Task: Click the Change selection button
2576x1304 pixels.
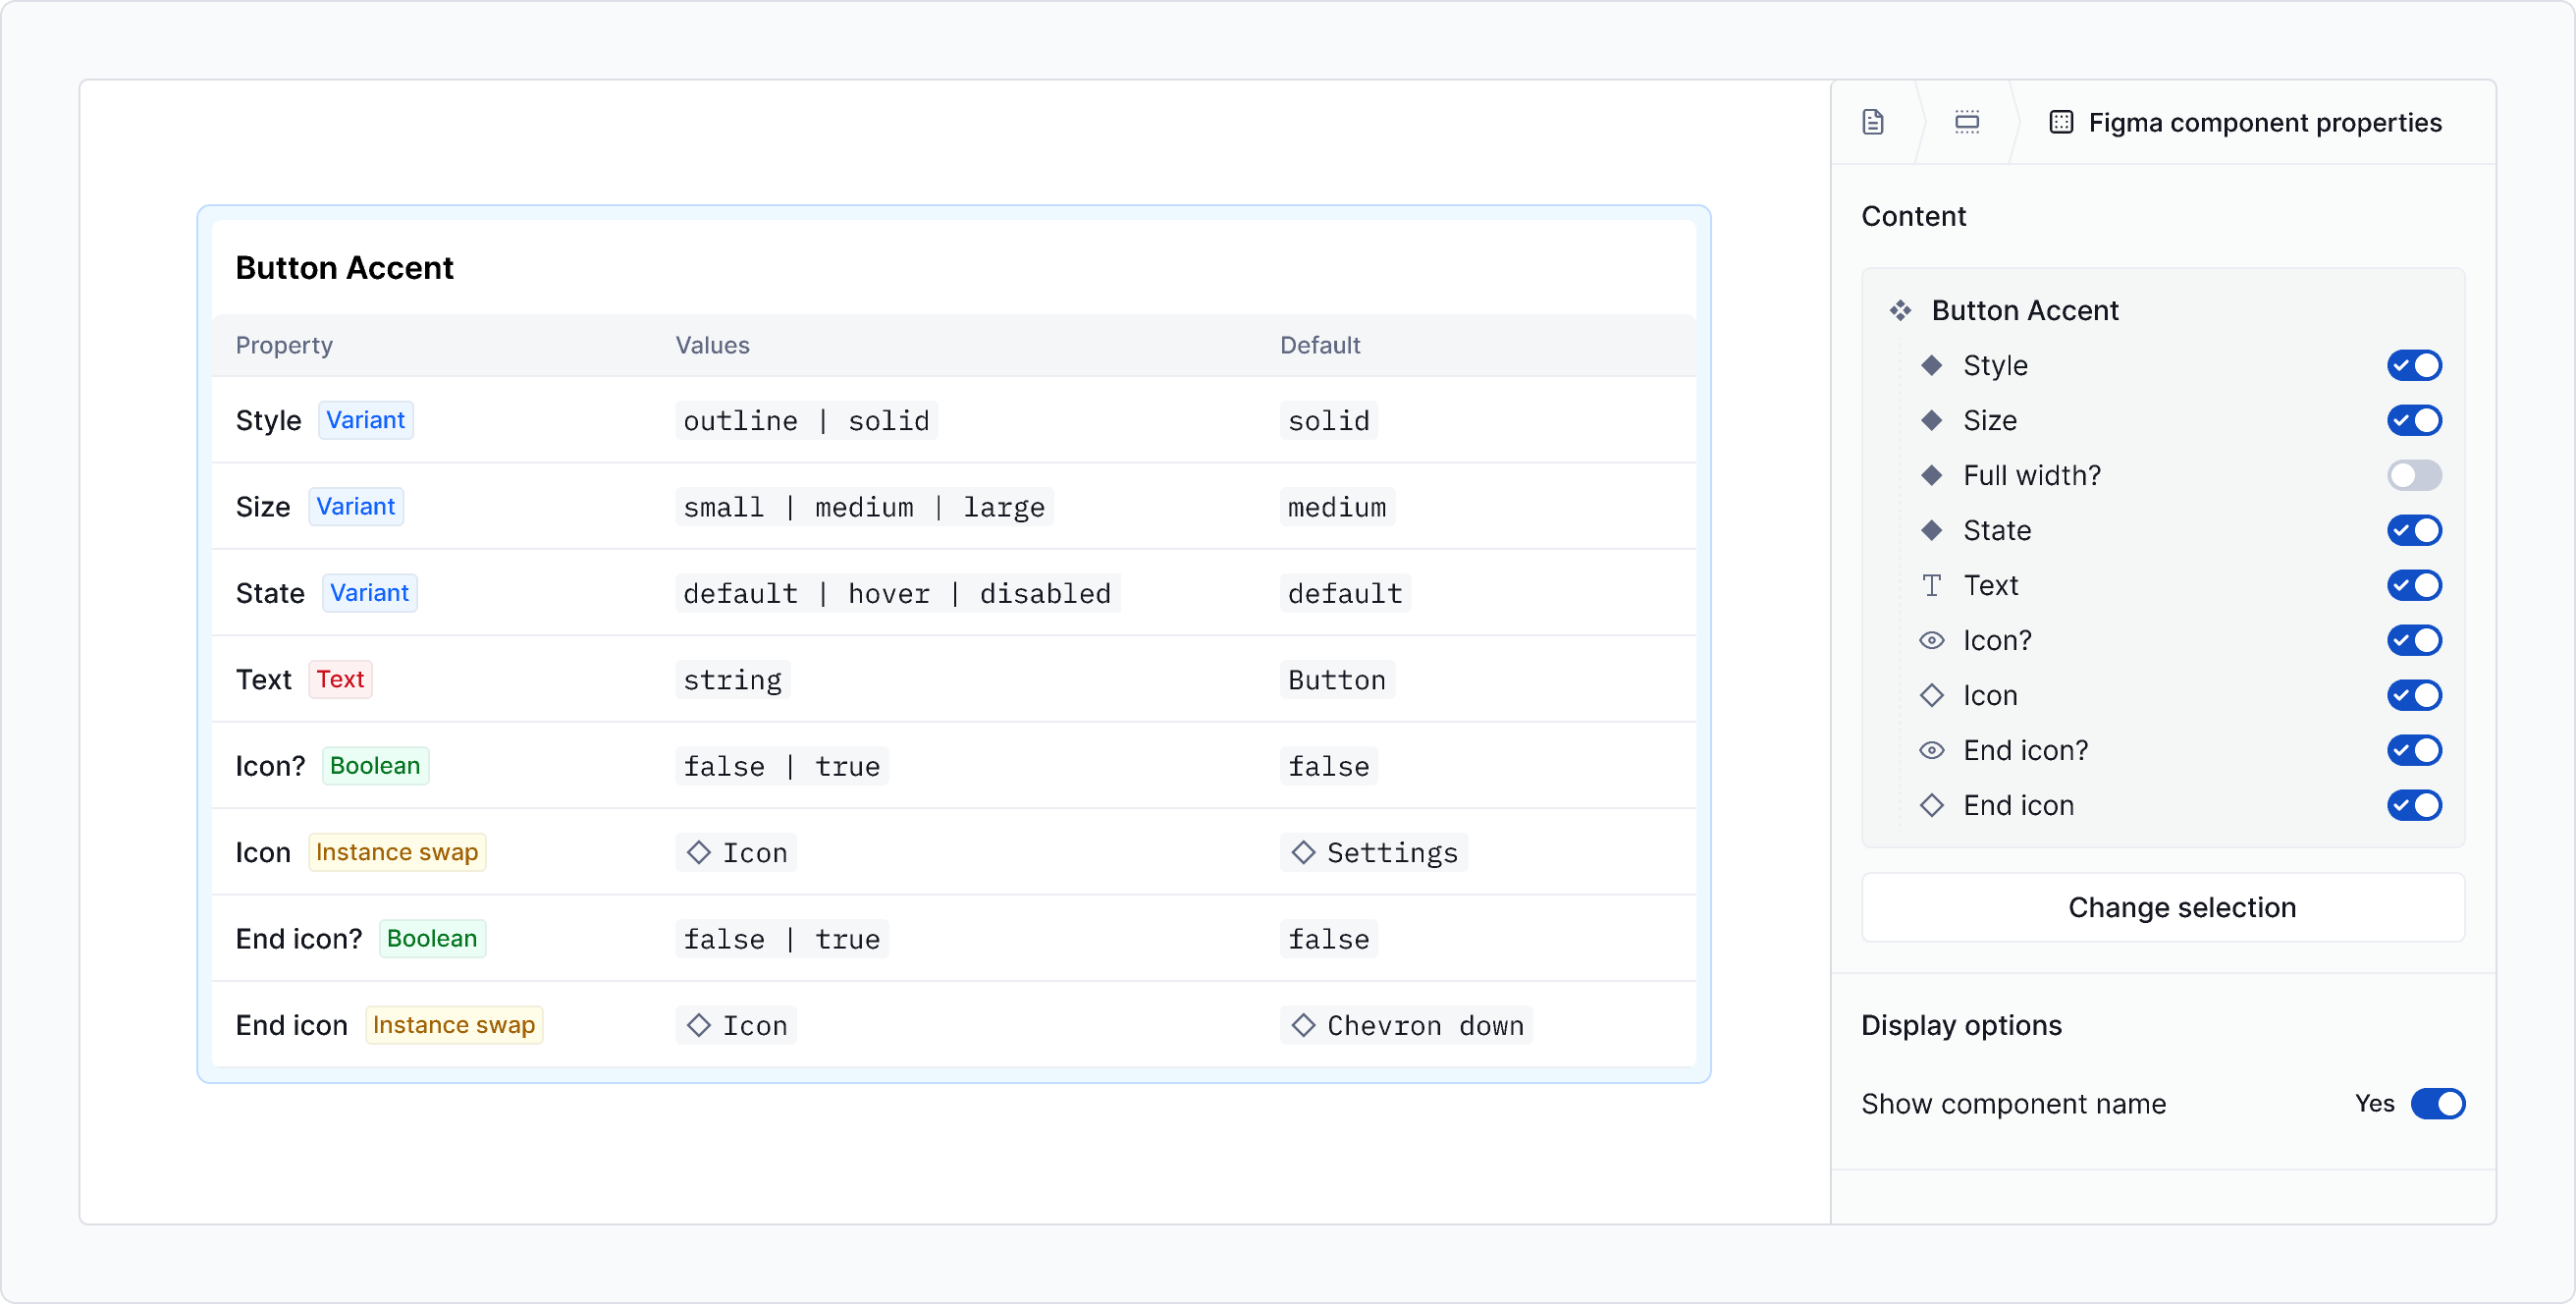Action: click(2162, 907)
